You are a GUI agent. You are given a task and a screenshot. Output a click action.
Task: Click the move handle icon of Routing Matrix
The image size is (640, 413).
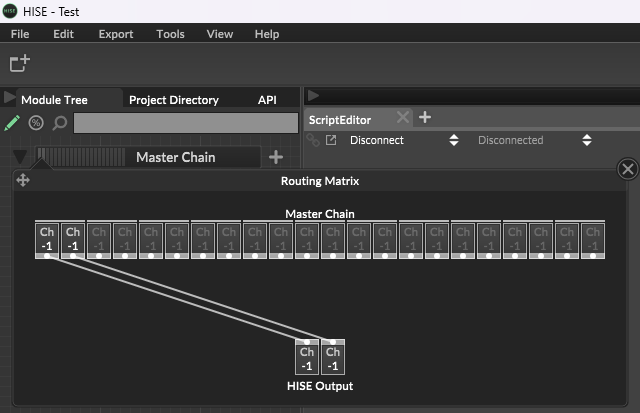(x=23, y=181)
